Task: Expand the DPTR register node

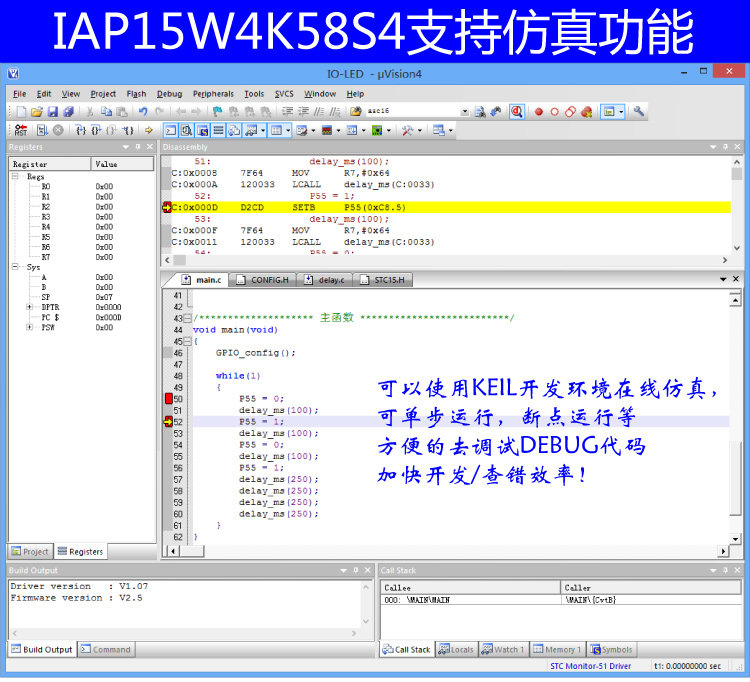Action: [x=29, y=308]
